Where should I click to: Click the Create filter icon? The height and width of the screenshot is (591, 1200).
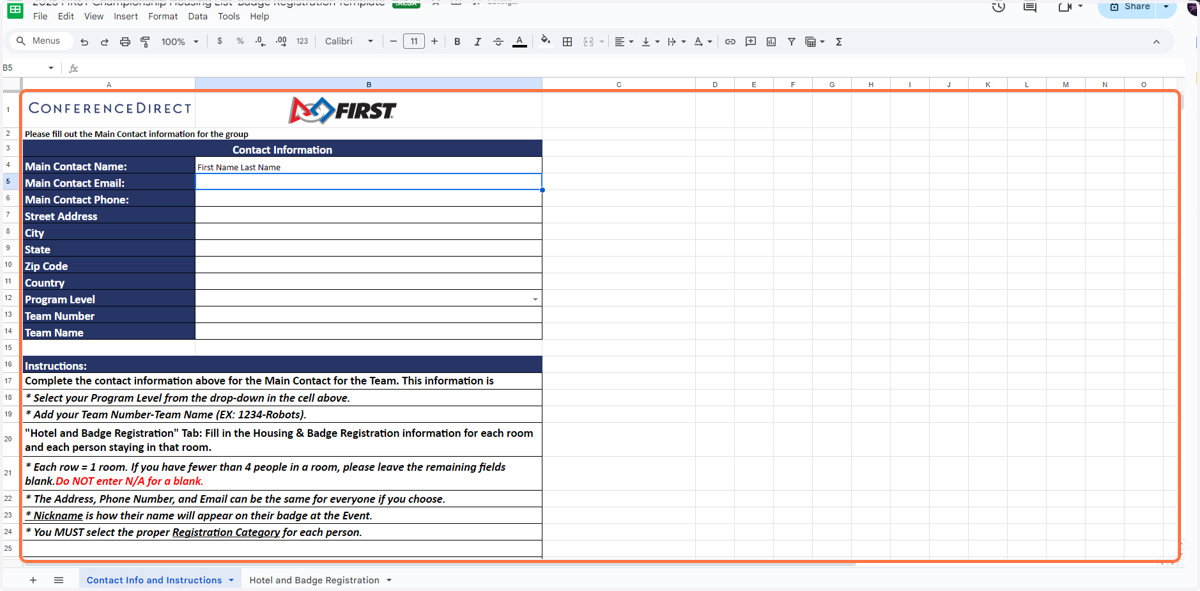point(791,42)
